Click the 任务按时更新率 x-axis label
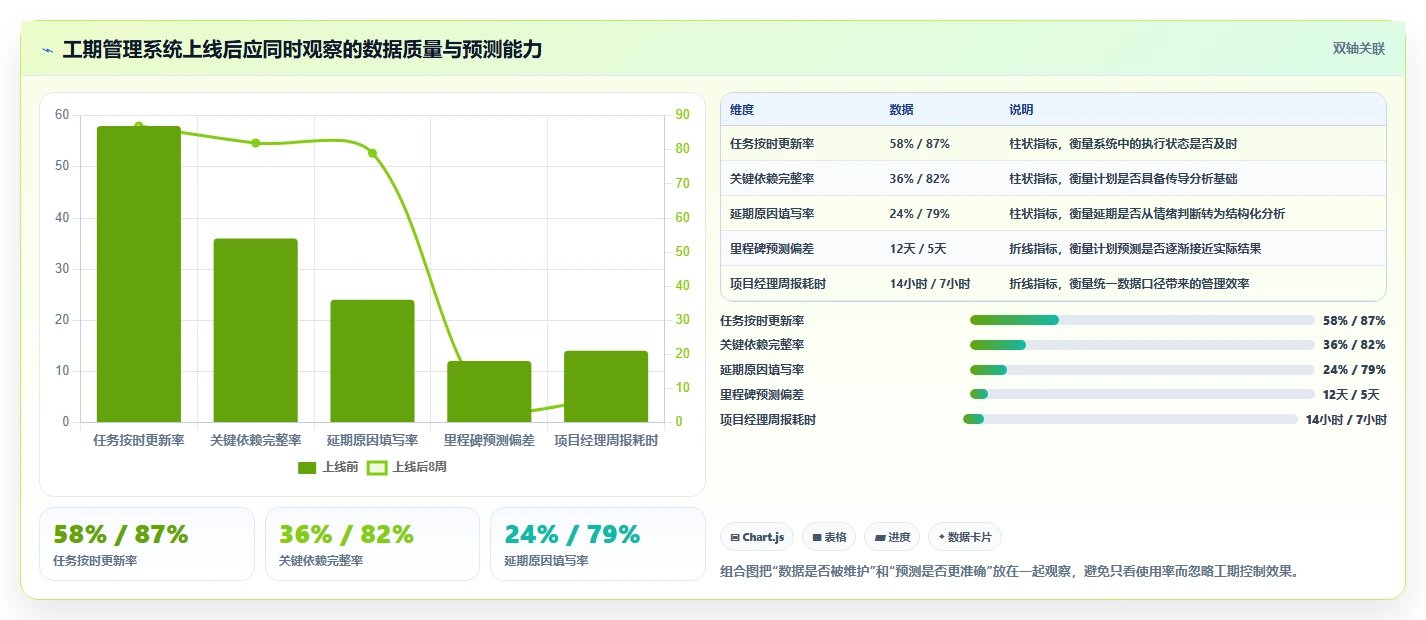Screen dimensions: 1426x620 pos(139,440)
